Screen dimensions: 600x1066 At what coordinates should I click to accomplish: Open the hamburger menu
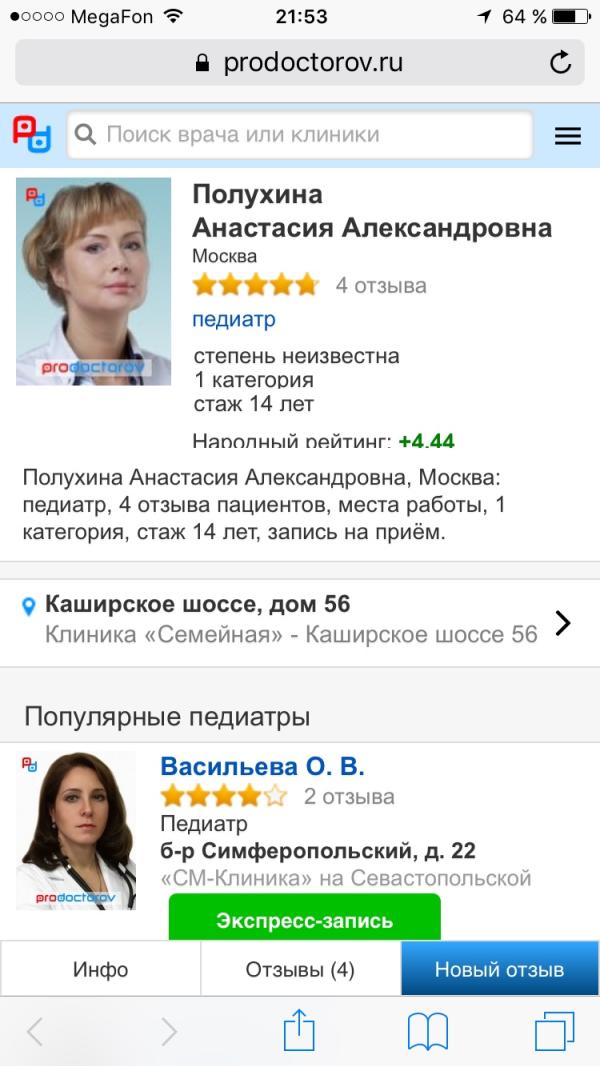click(567, 137)
